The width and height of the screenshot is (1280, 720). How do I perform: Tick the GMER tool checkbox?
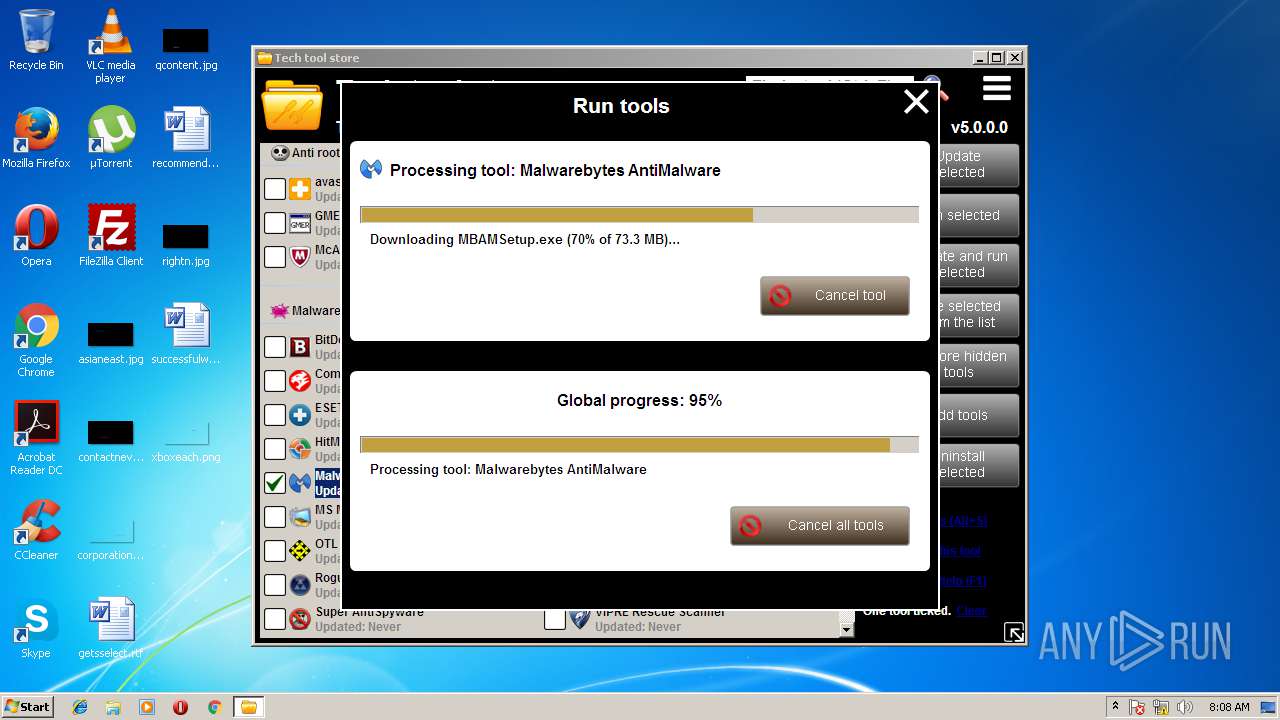(275, 222)
